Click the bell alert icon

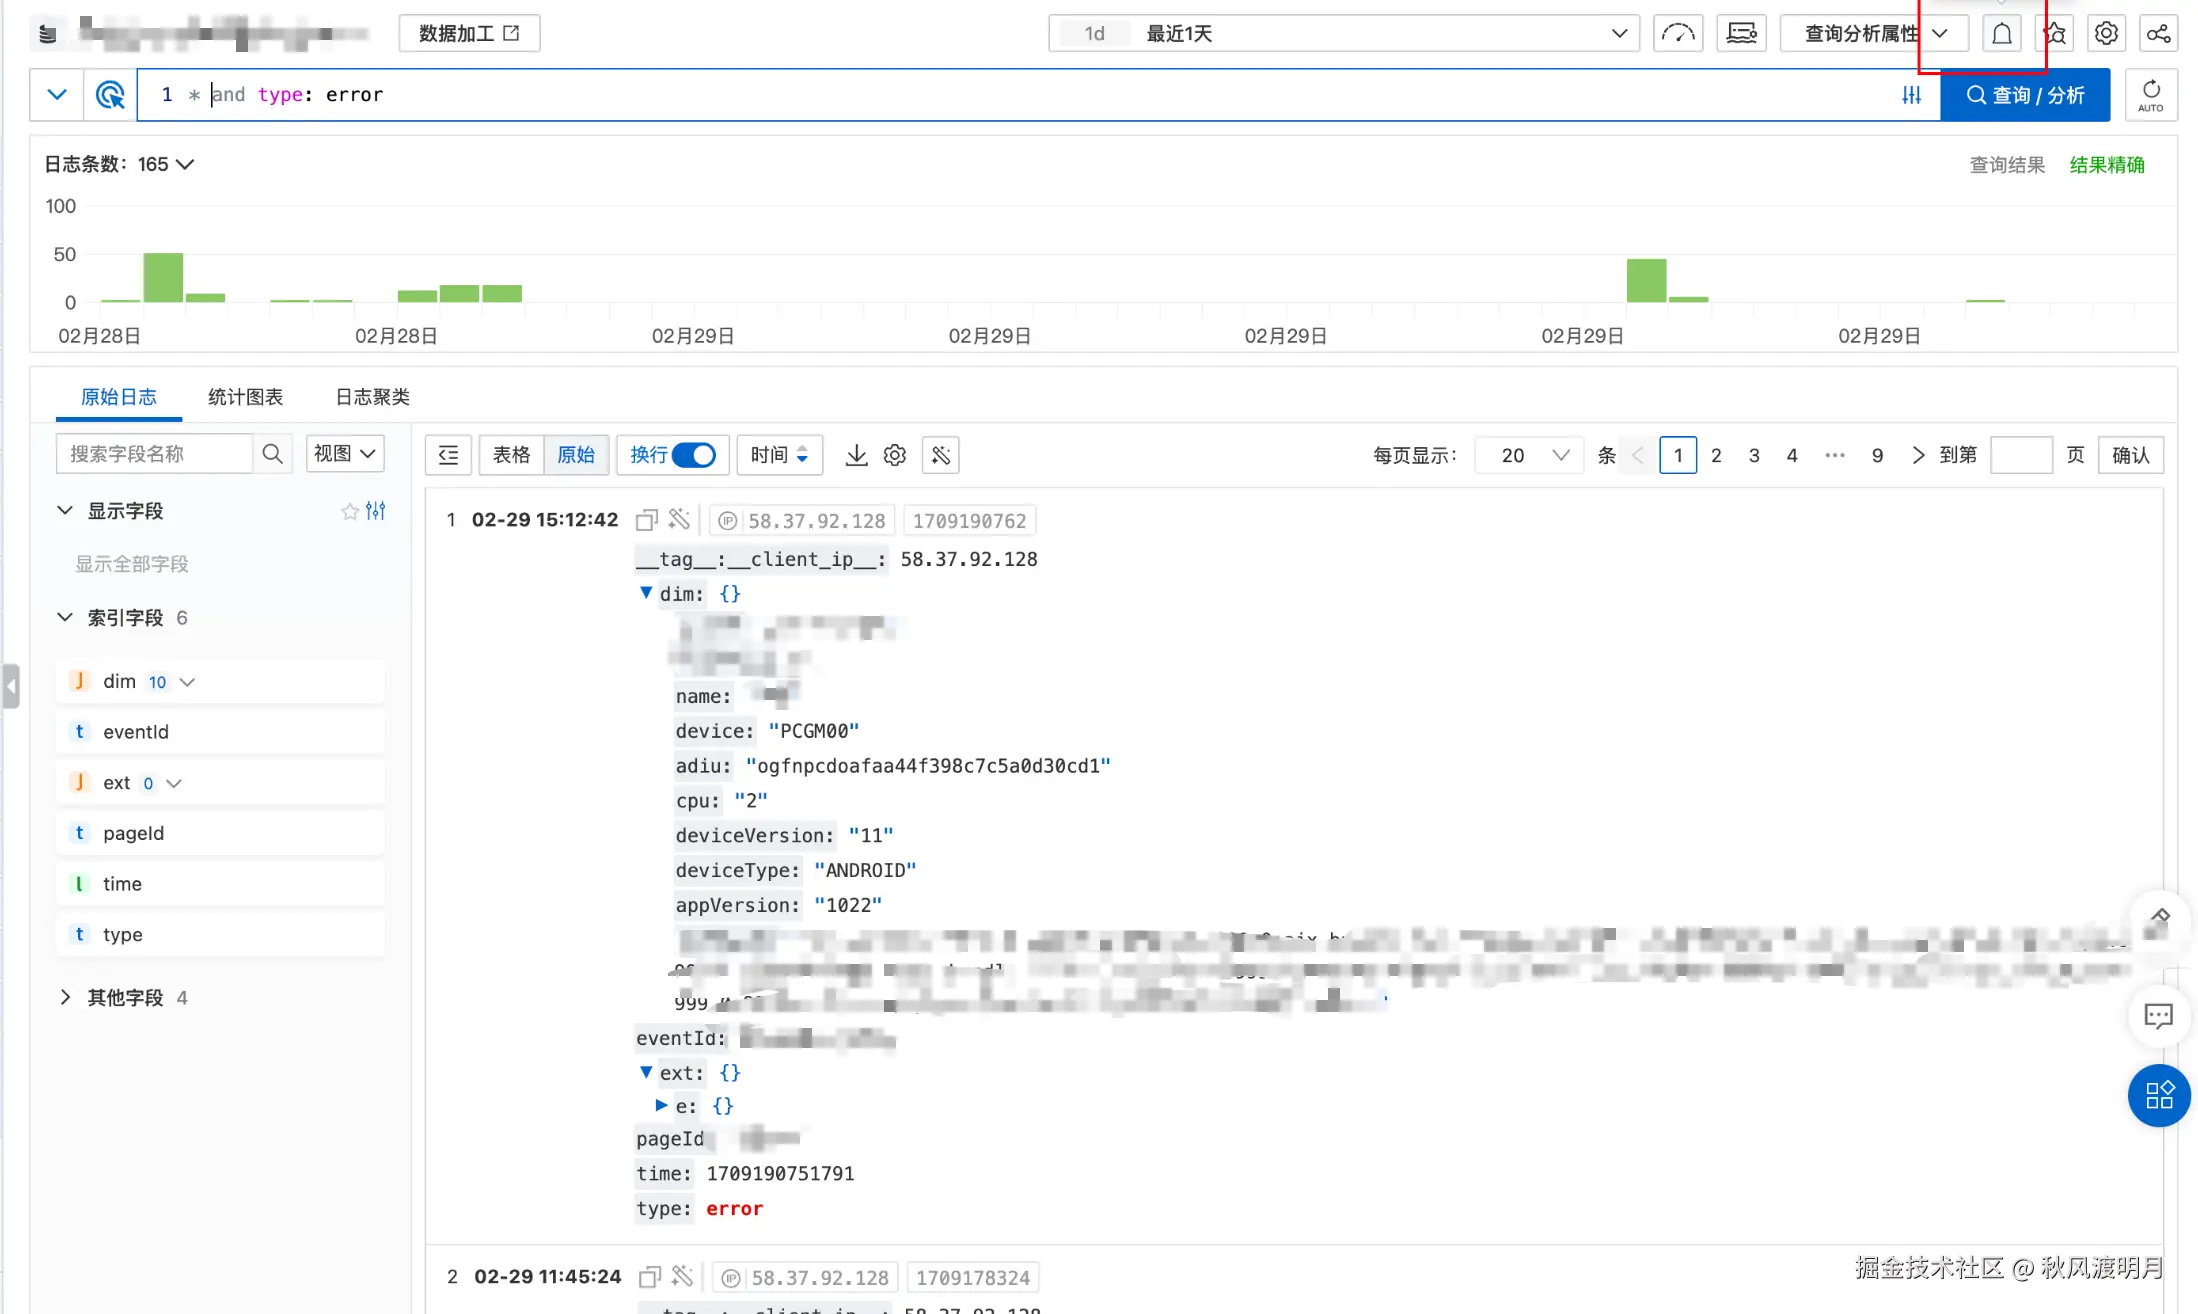[2001, 34]
